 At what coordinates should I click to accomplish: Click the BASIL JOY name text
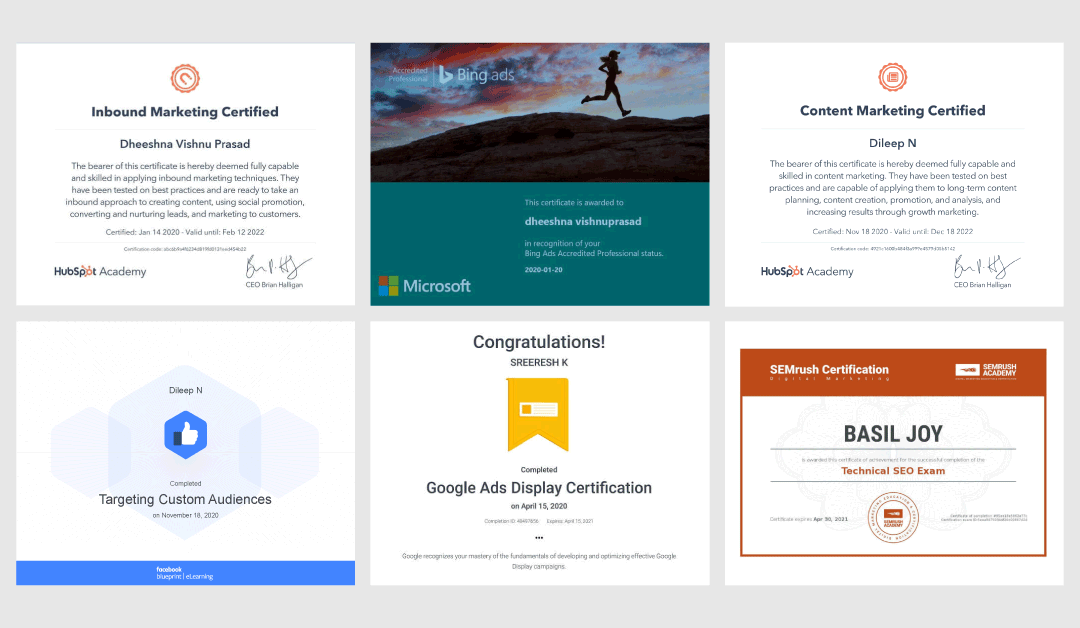(893, 435)
